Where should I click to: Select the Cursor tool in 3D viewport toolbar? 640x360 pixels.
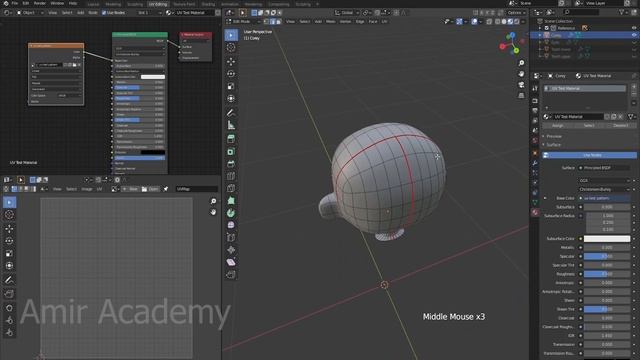231,47
